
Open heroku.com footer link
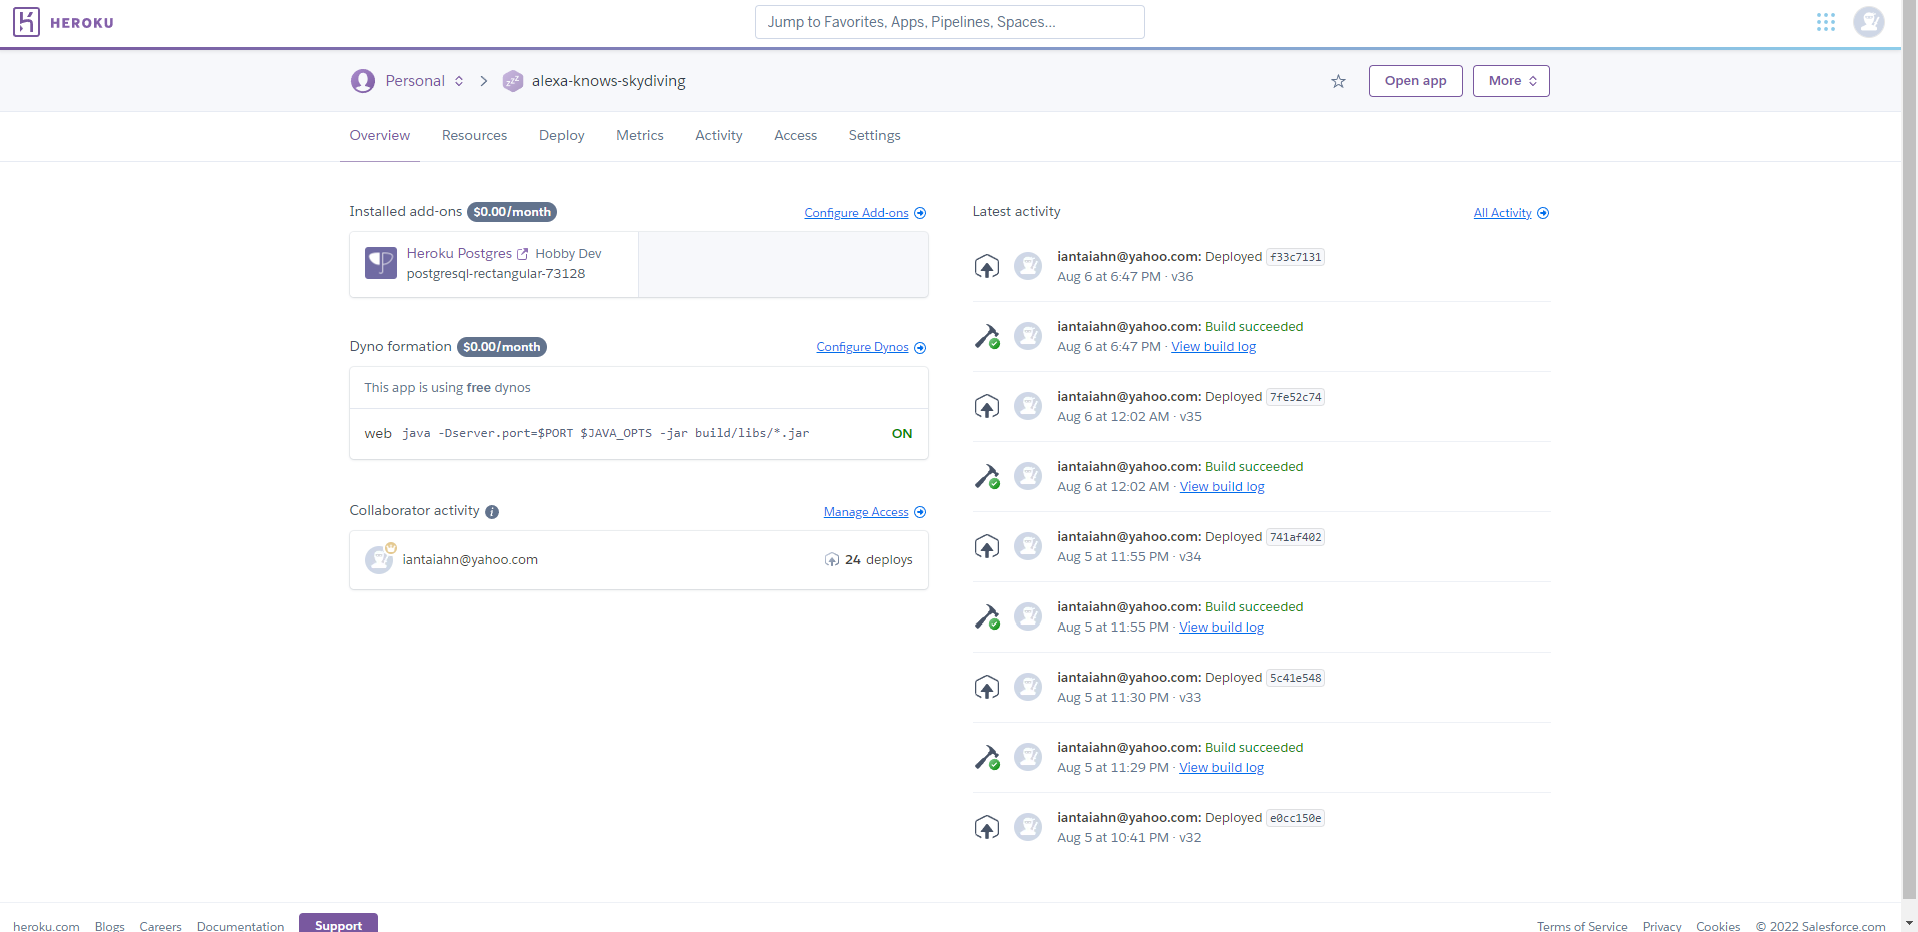(x=46, y=927)
